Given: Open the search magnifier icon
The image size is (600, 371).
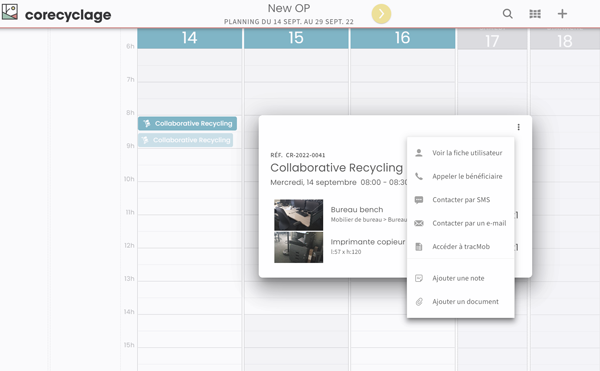Looking at the screenshot, I should [x=507, y=14].
